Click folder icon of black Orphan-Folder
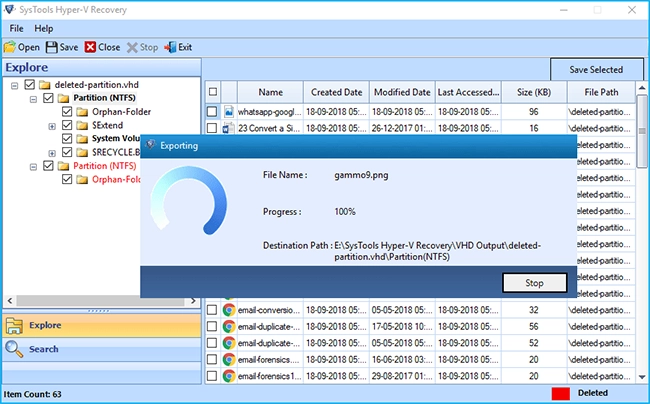The width and height of the screenshot is (650, 404). pyautogui.click(x=82, y=112)
